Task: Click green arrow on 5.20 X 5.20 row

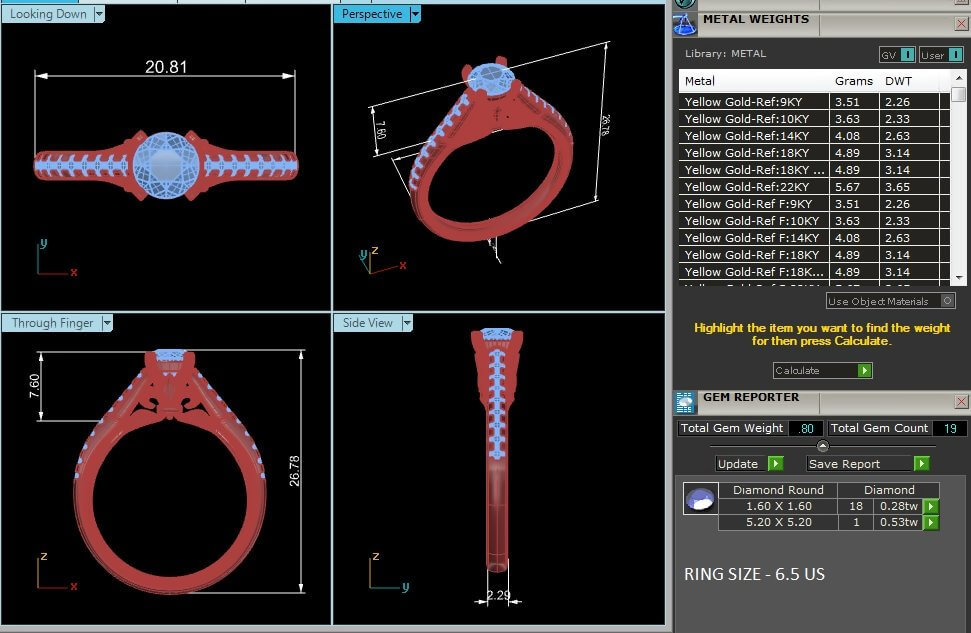Action: coord(930,522)
